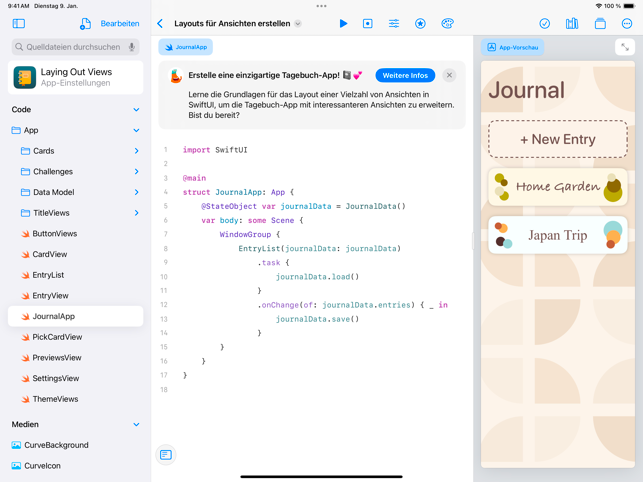The width and height of the screenshot is (643, 482).
Task: Switch to the JournalApp editor tab
Action: [186, 47]
